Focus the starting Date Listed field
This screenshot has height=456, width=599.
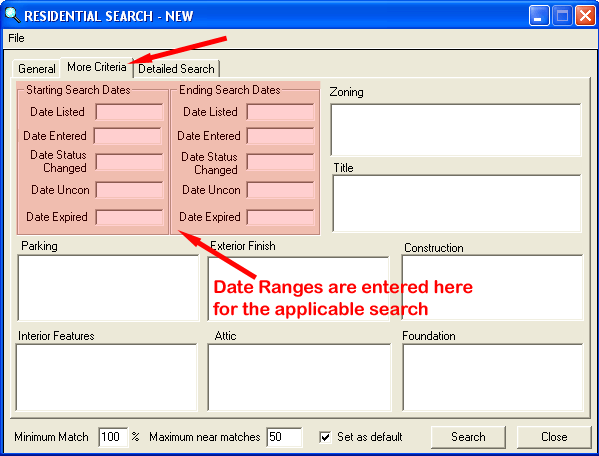pos(130,112)
